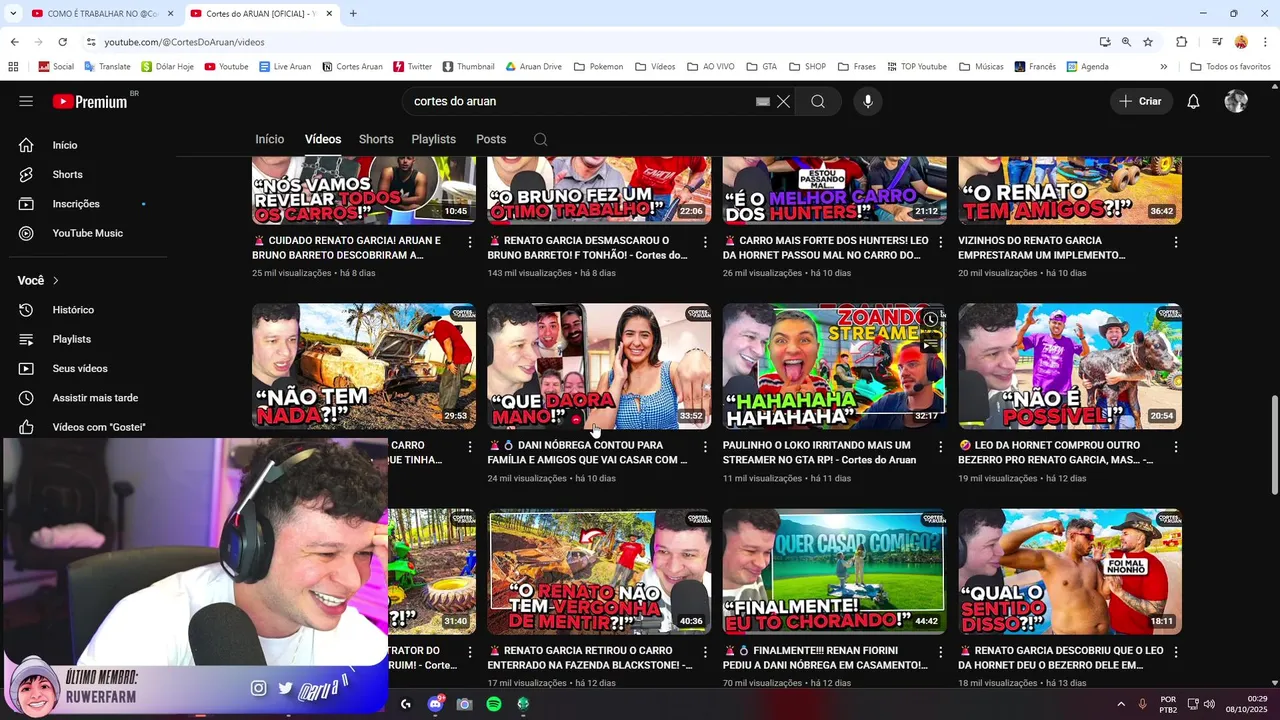Viewport: 1280px width, 720px height.
Task: Show hidden system tray icons
Action: point(1120,704)
